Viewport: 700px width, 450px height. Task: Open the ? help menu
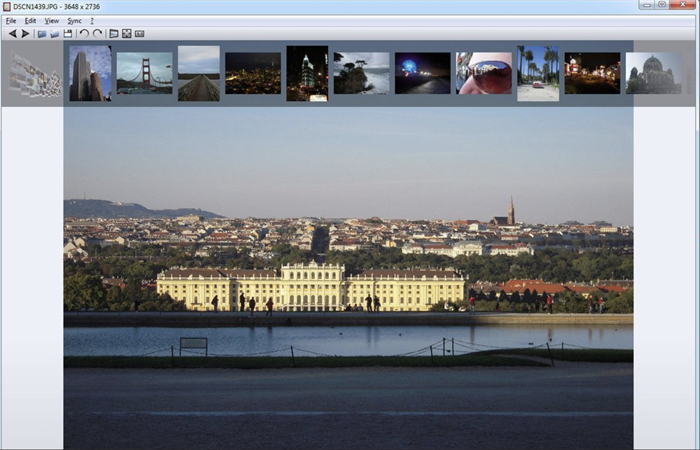pyautogui.click(x=92, y=20)
